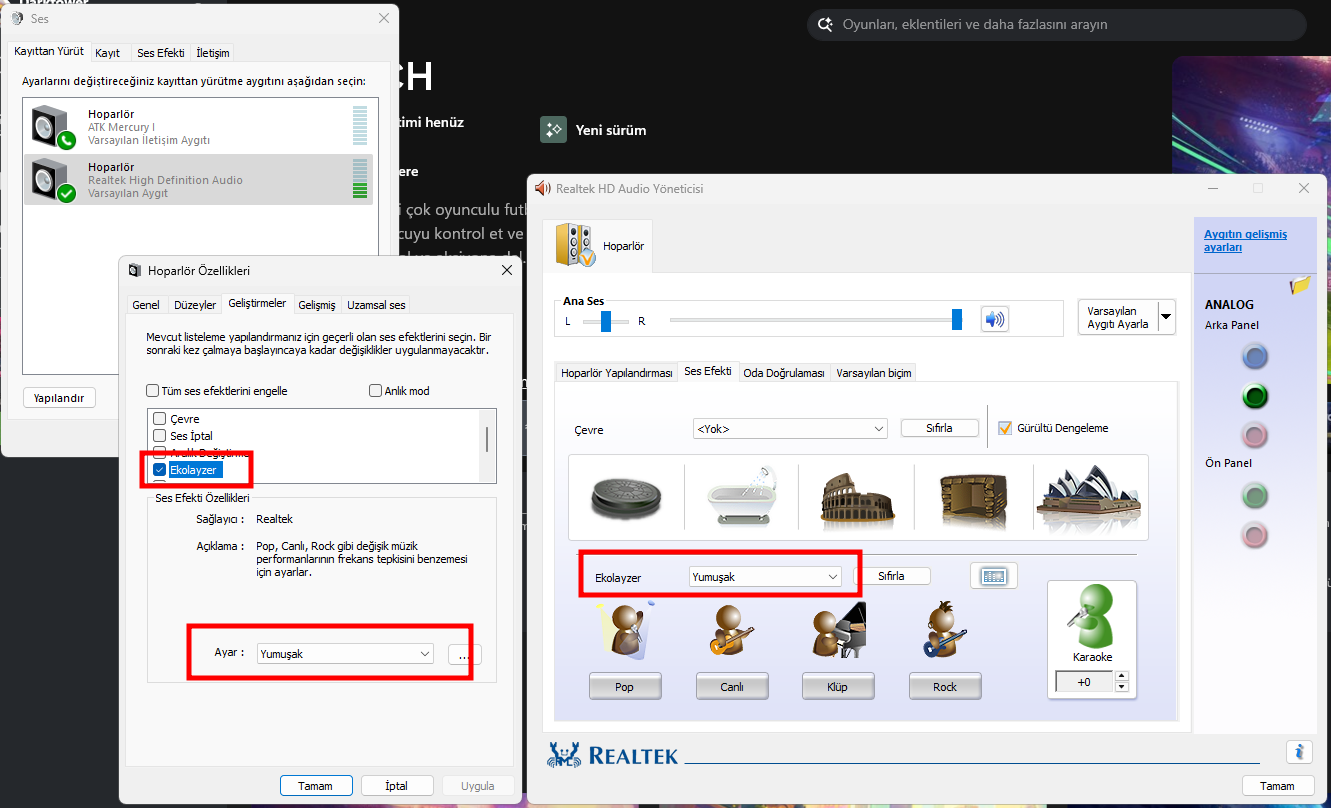Image resolution: width=1331 pixels, height=808 pixels.
Task: Click the blue Arka Panel jack
Action: tap(1254, 356)
